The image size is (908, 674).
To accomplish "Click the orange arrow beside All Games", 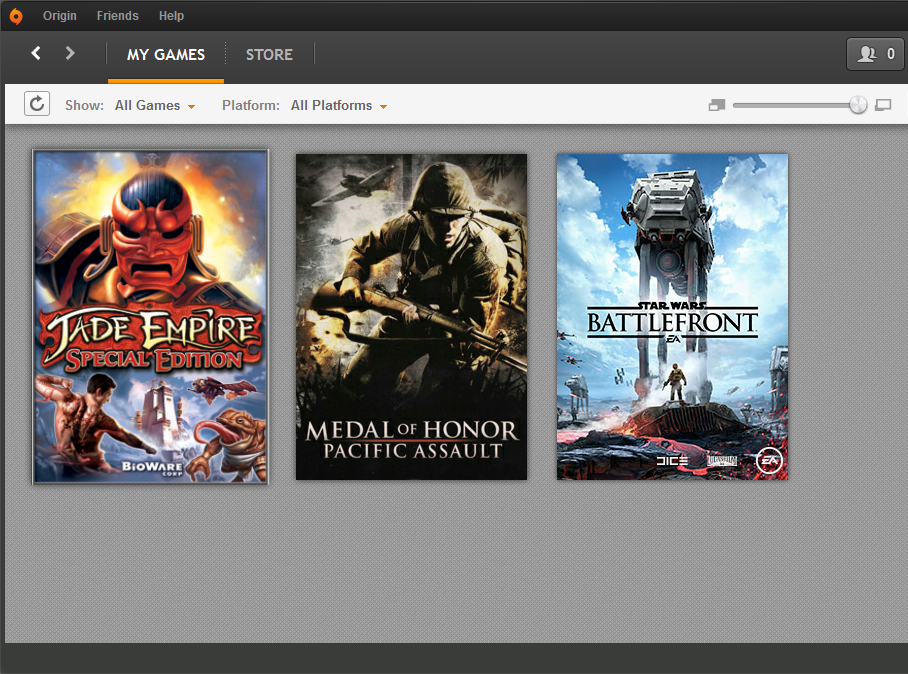I will pos(192,107).
